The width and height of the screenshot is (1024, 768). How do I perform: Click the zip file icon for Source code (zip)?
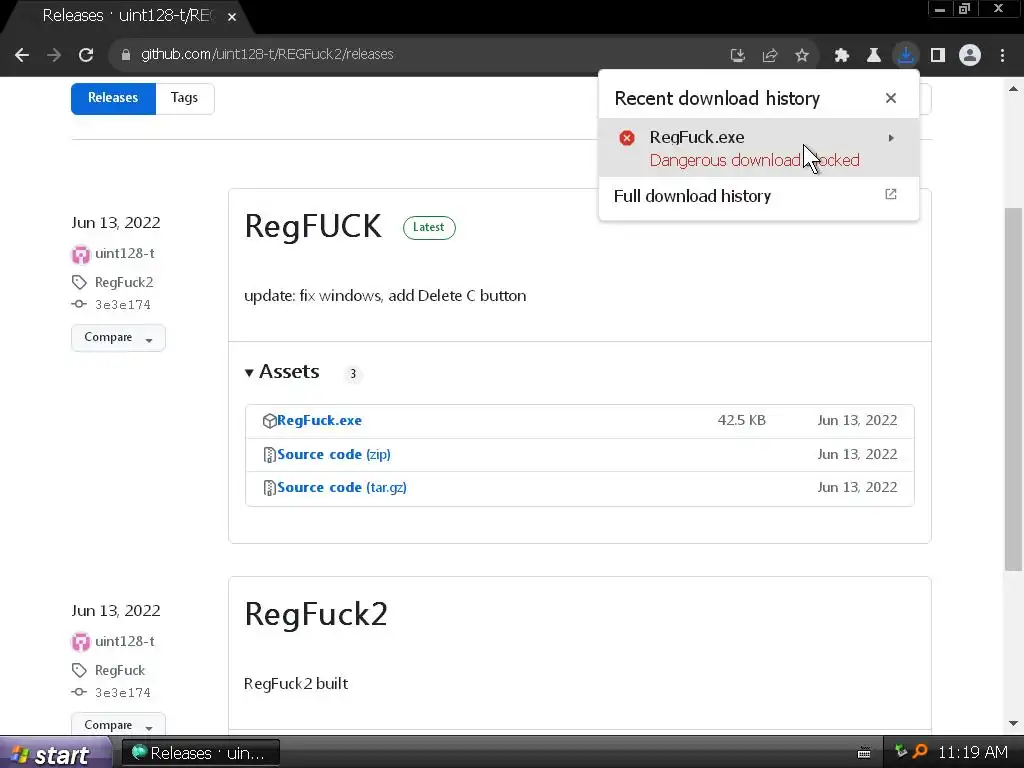pyautogui.click(x=269, y=455)
